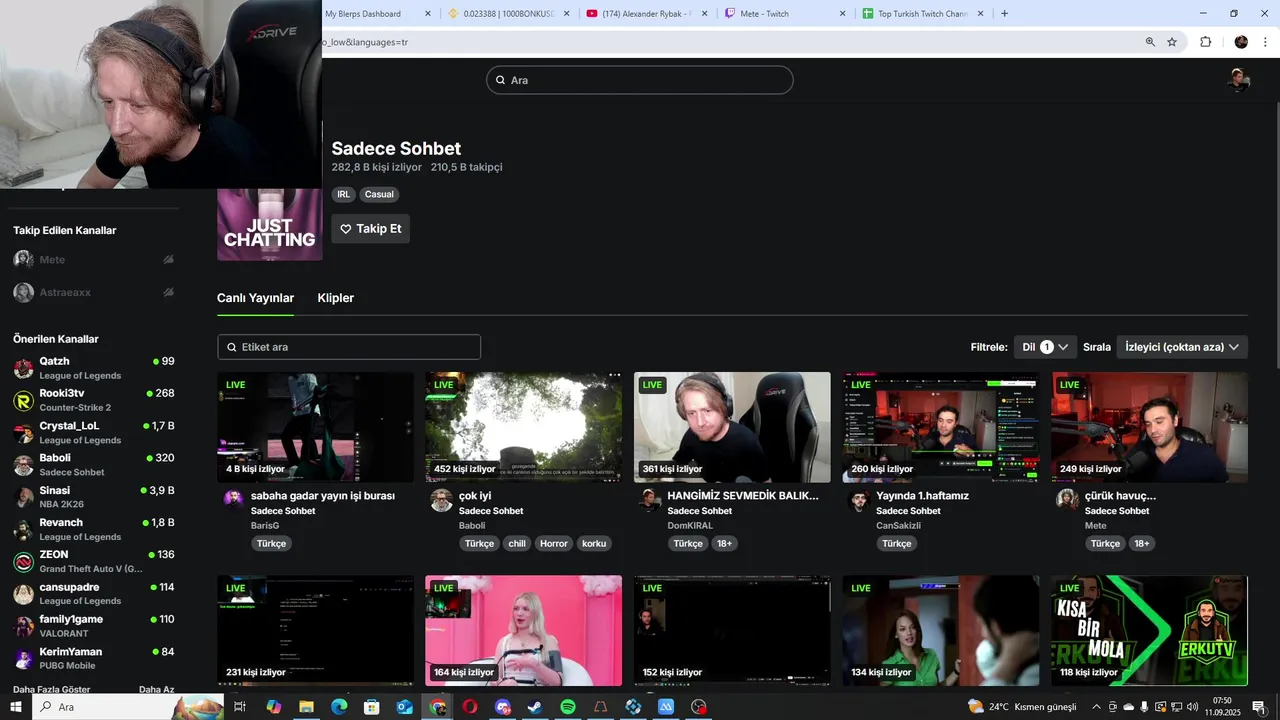Click DomKIRAL streamer avatar icon
This screenshot has width=1280, height=720.
pyautogui.click(x=651, y=500)
